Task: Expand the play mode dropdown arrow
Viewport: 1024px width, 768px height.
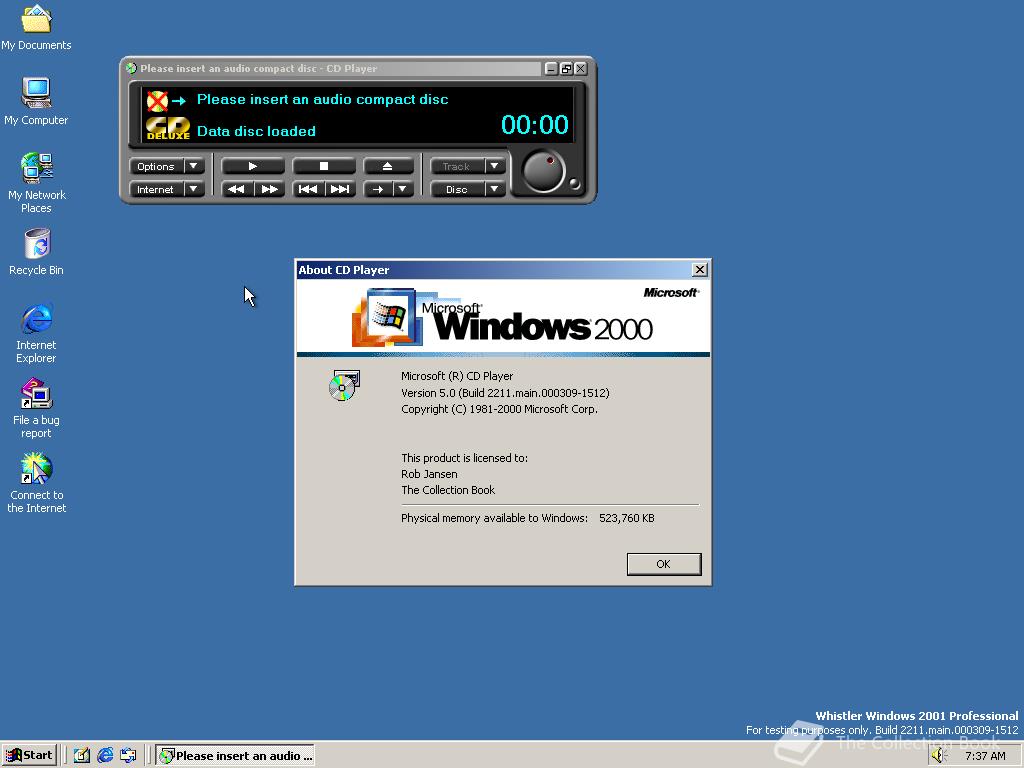Action: (x=403, y=189)
